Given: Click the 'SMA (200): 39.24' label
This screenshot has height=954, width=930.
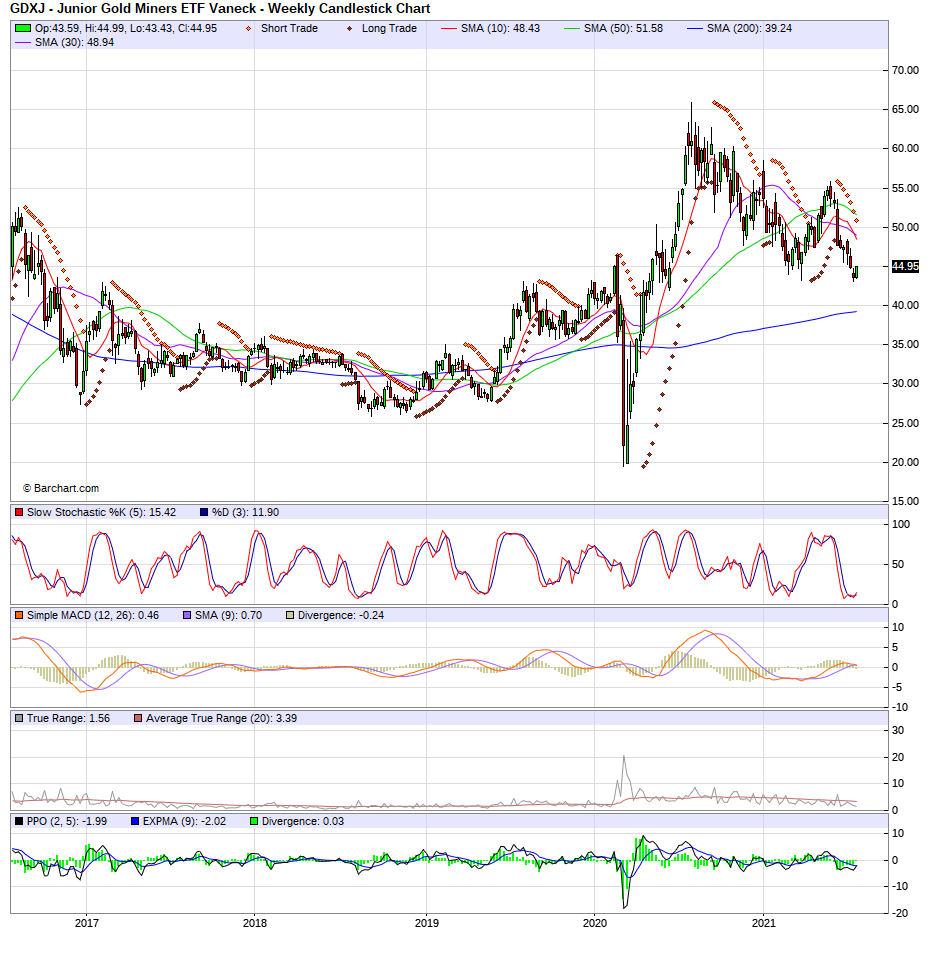Looking at the screenshot, I should click(x=749, y=29).
